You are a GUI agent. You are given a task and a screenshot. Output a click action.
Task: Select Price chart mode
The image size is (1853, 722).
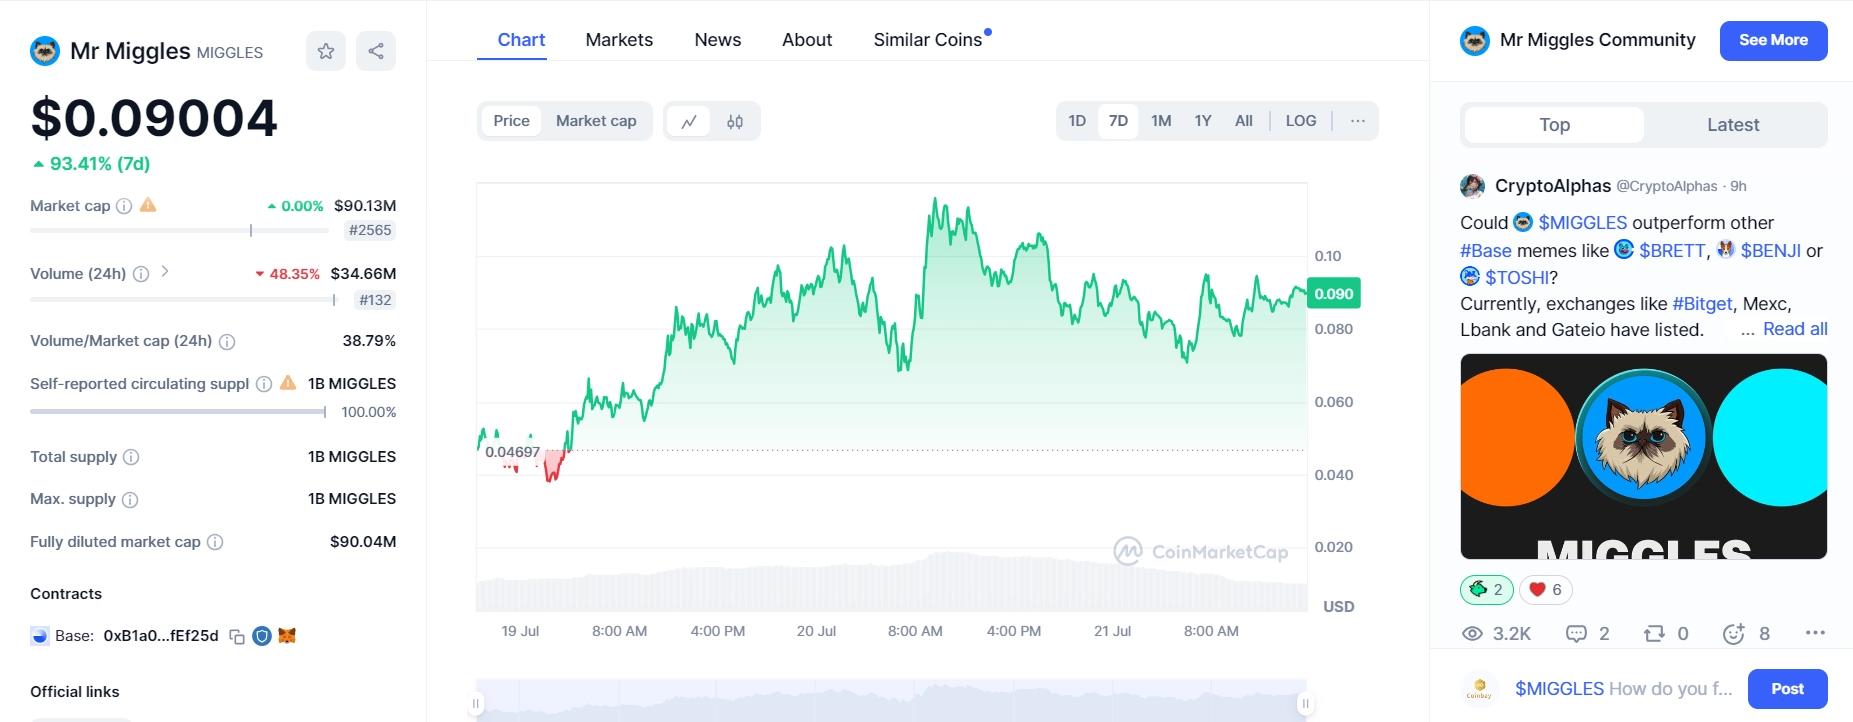click(x=511, y=121)
